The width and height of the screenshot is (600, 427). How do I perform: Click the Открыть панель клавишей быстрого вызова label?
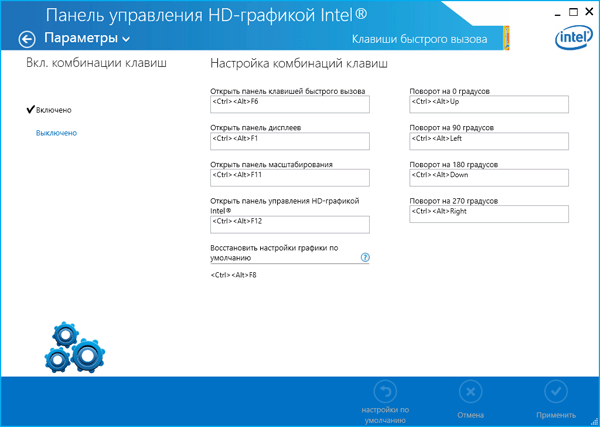click(287, 91)
